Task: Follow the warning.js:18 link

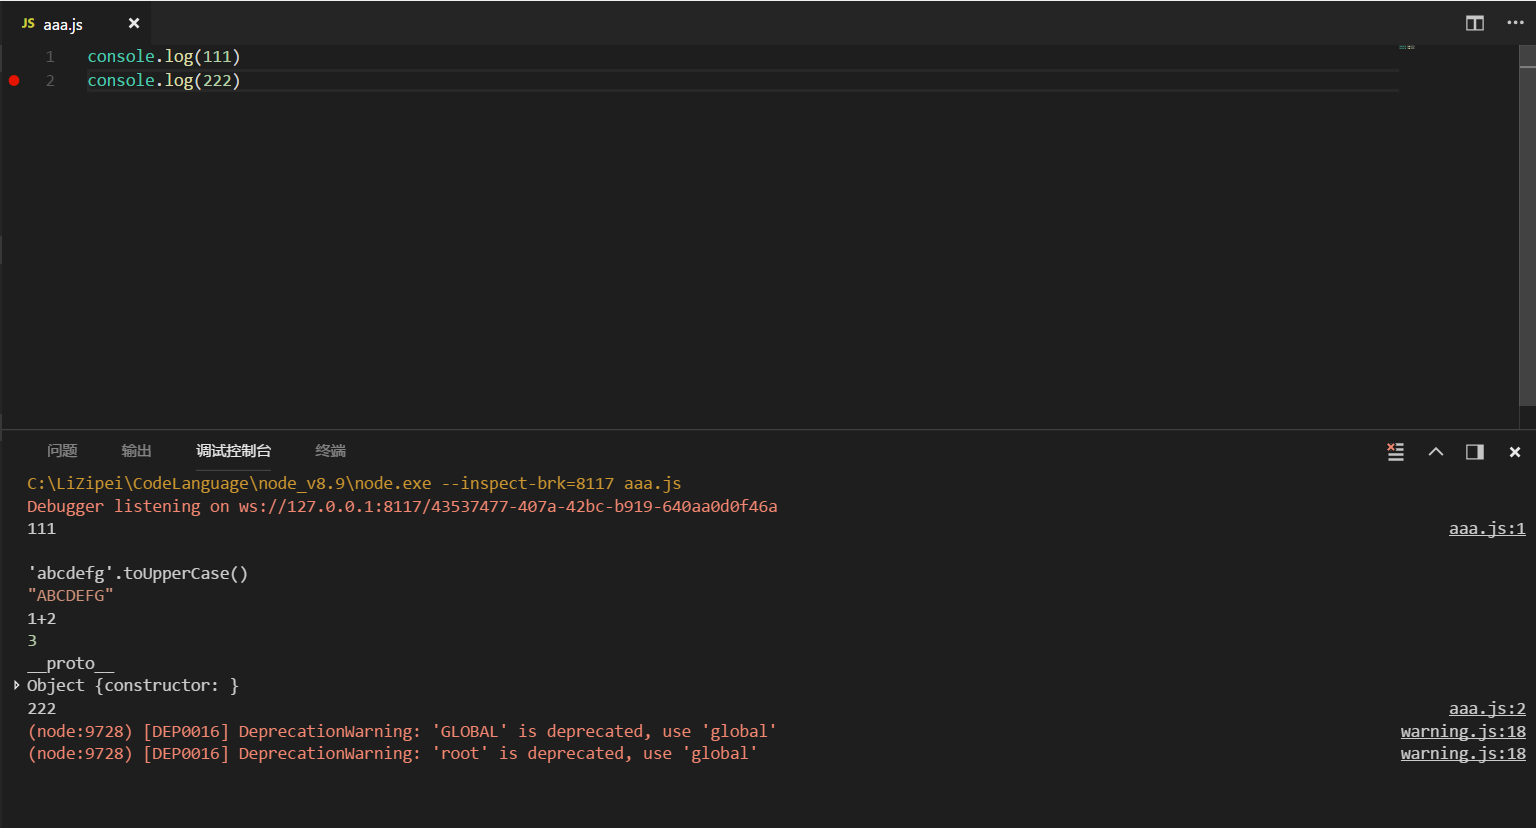Action: pyautogui.click(x=1463, y=731)
